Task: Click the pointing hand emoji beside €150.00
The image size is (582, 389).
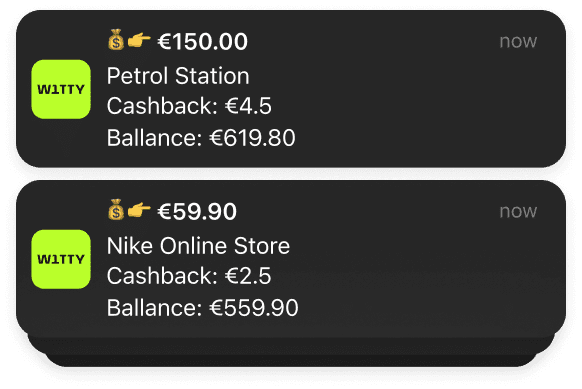Action: point(139,40)
